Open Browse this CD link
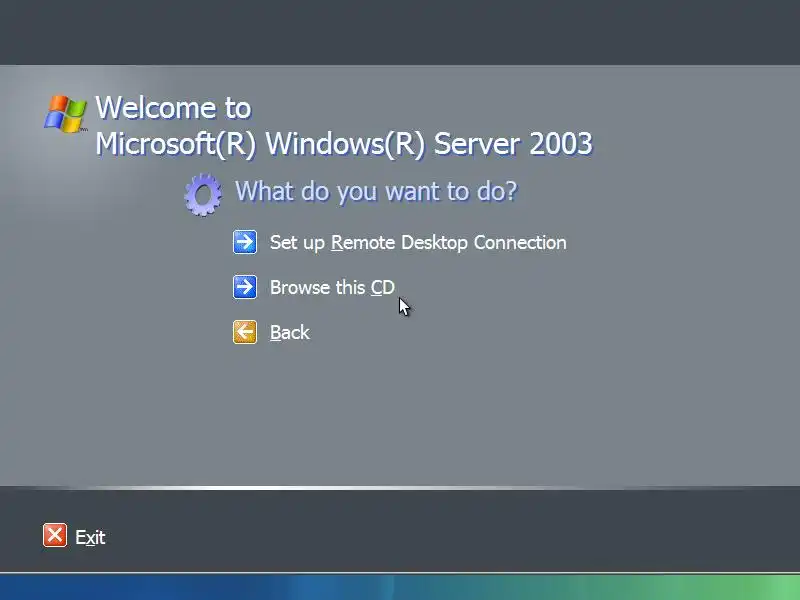 point(332,287)
